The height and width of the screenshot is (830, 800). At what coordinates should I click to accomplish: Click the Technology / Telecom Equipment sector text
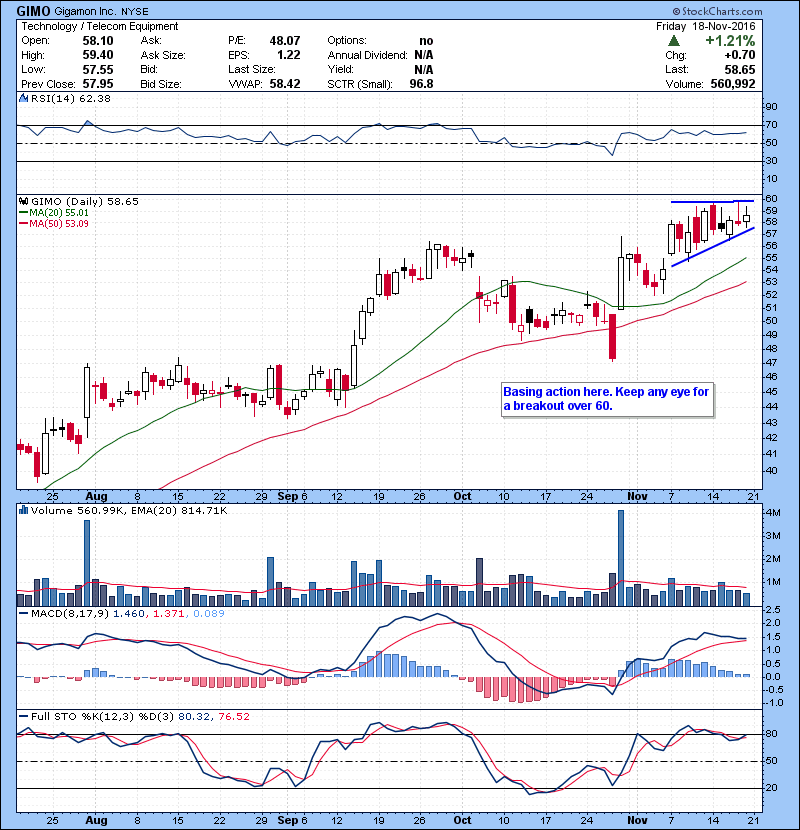pos(100,26)
